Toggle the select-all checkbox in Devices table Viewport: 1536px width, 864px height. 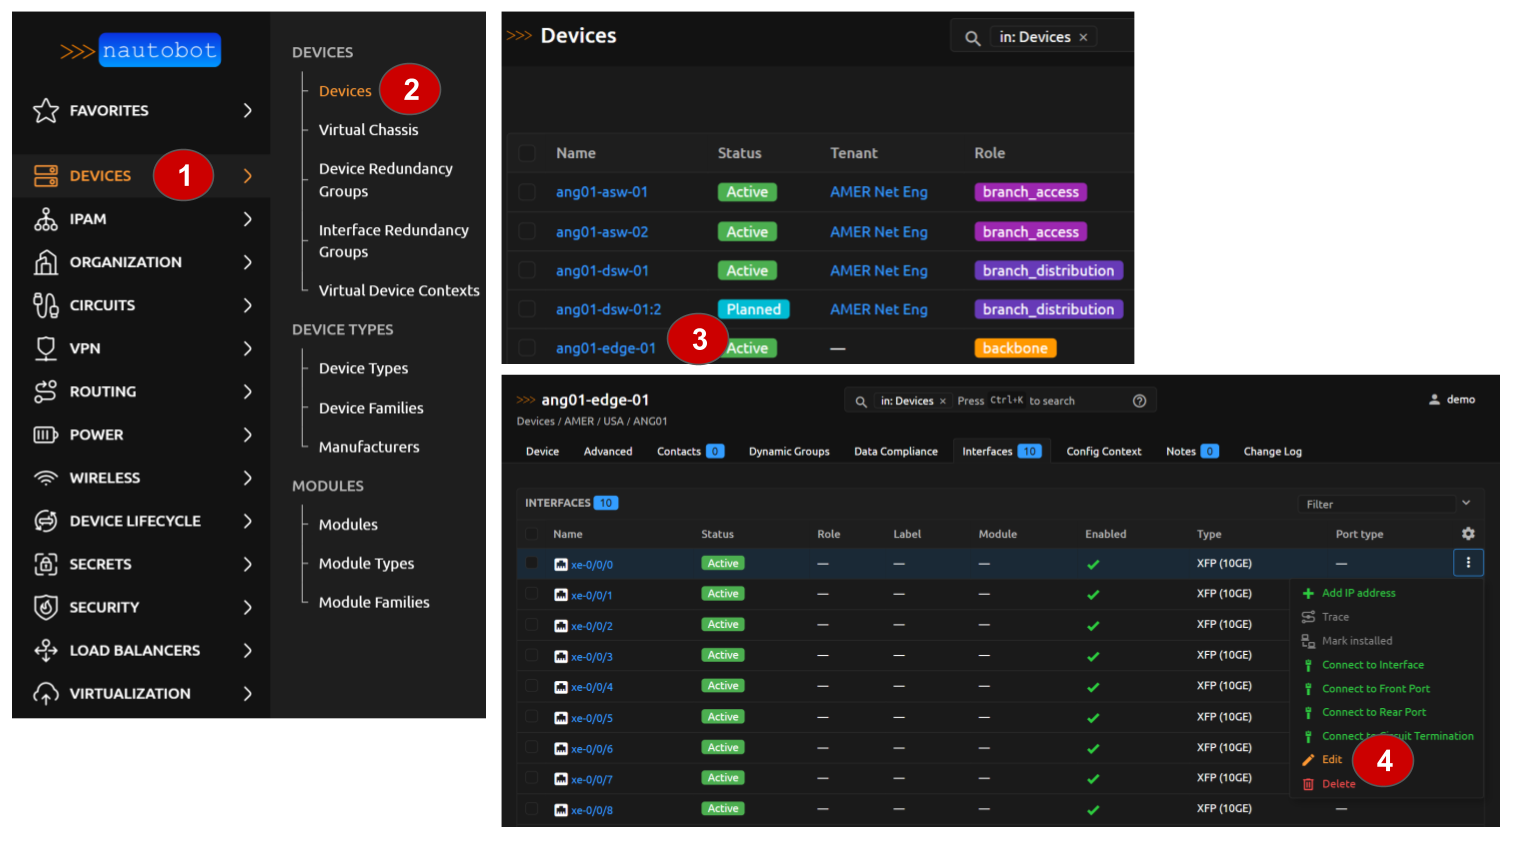click(x=527, y=153)
